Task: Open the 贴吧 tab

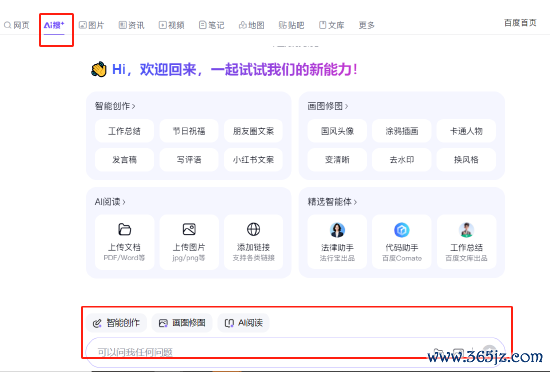Action: pos(291,25)
